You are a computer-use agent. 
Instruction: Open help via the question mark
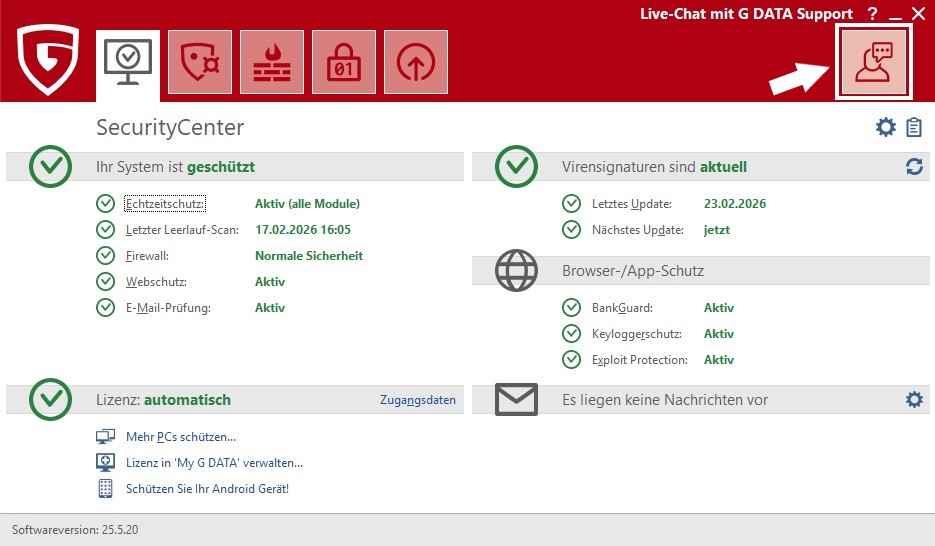click(x=872, y=14)
